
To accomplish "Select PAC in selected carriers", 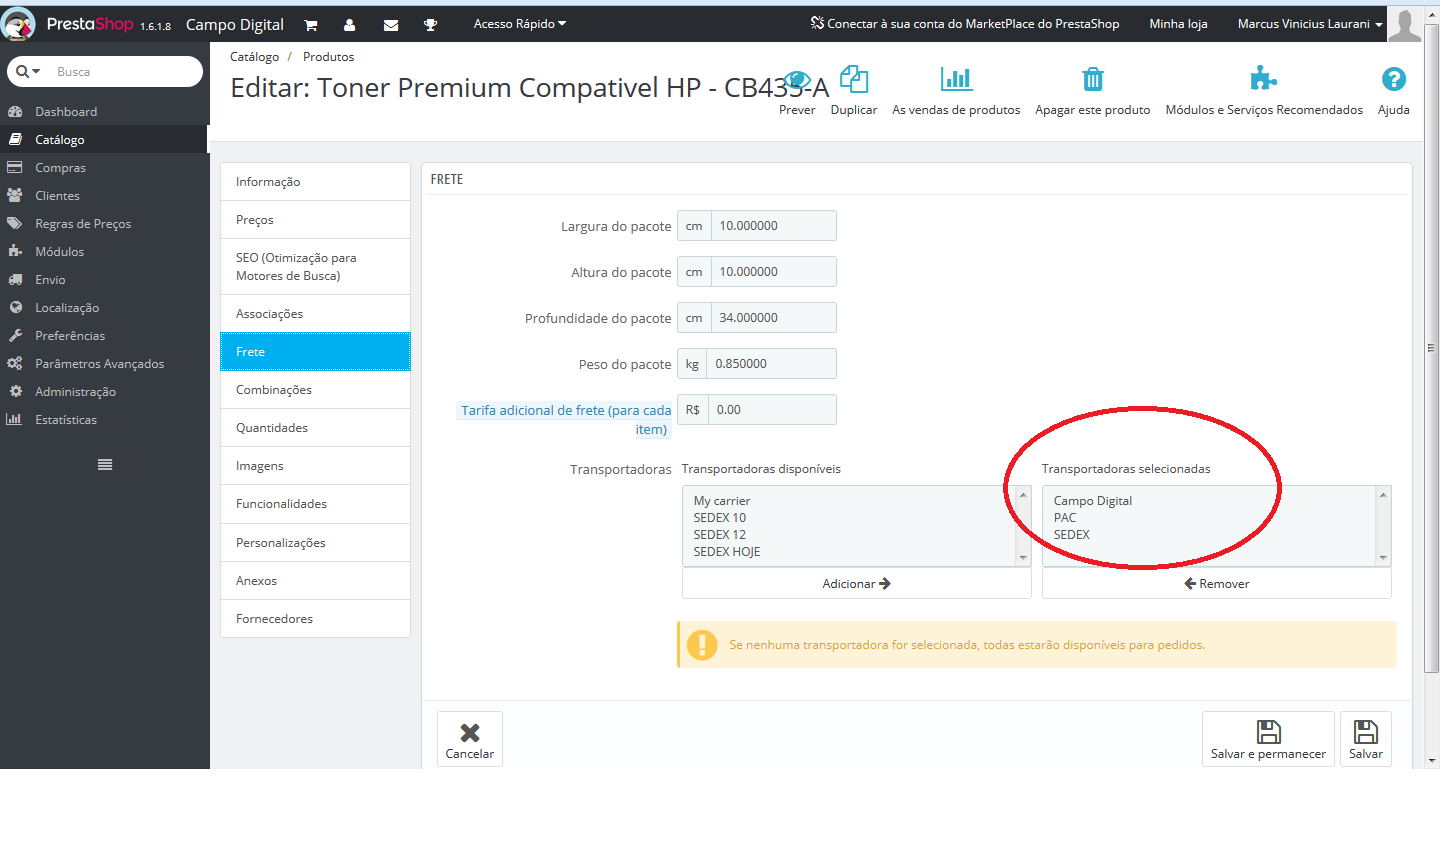I will pos(1065,518).
